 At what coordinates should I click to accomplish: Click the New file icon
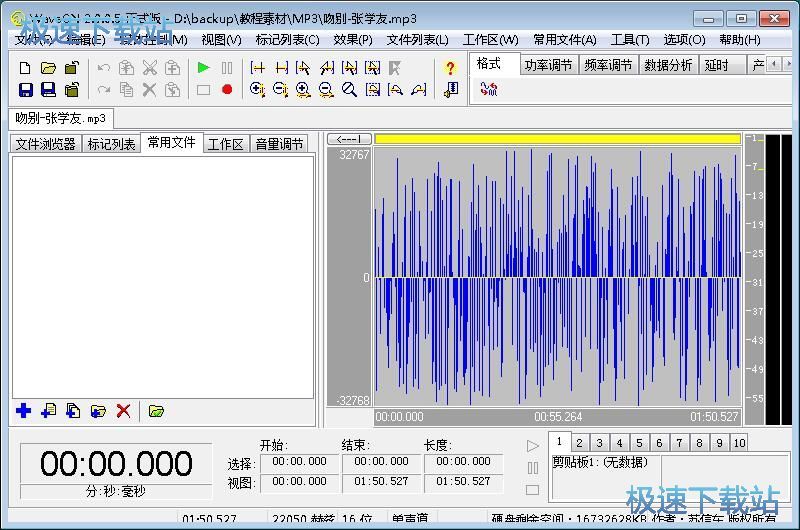point(26,68)
